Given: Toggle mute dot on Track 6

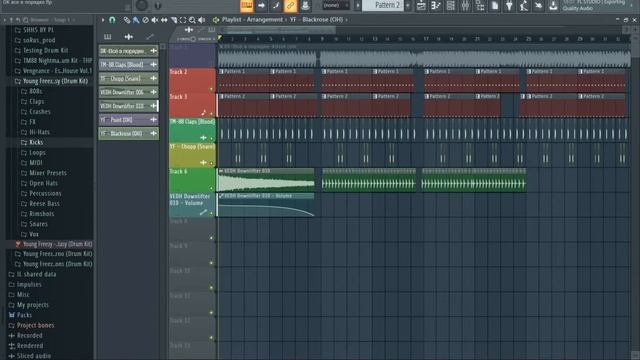Looking at the screenshot, I should click(211, 189).
